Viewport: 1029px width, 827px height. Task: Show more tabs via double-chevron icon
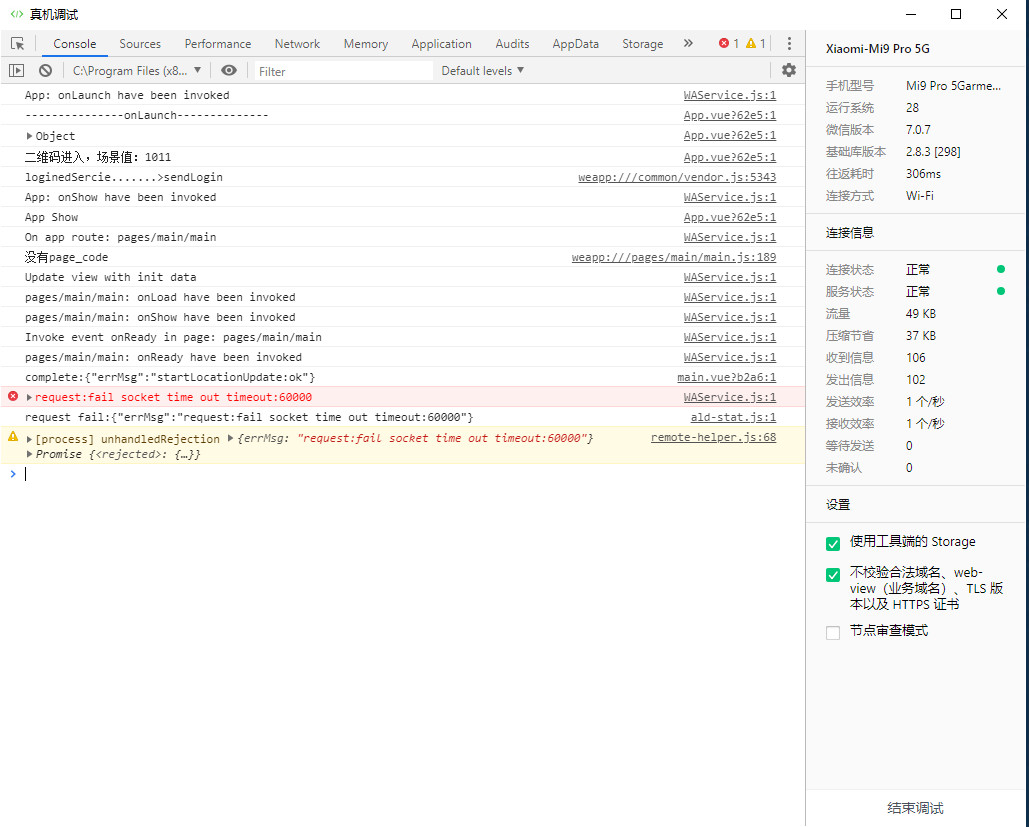pyautogui.click(x=688, y=44)
